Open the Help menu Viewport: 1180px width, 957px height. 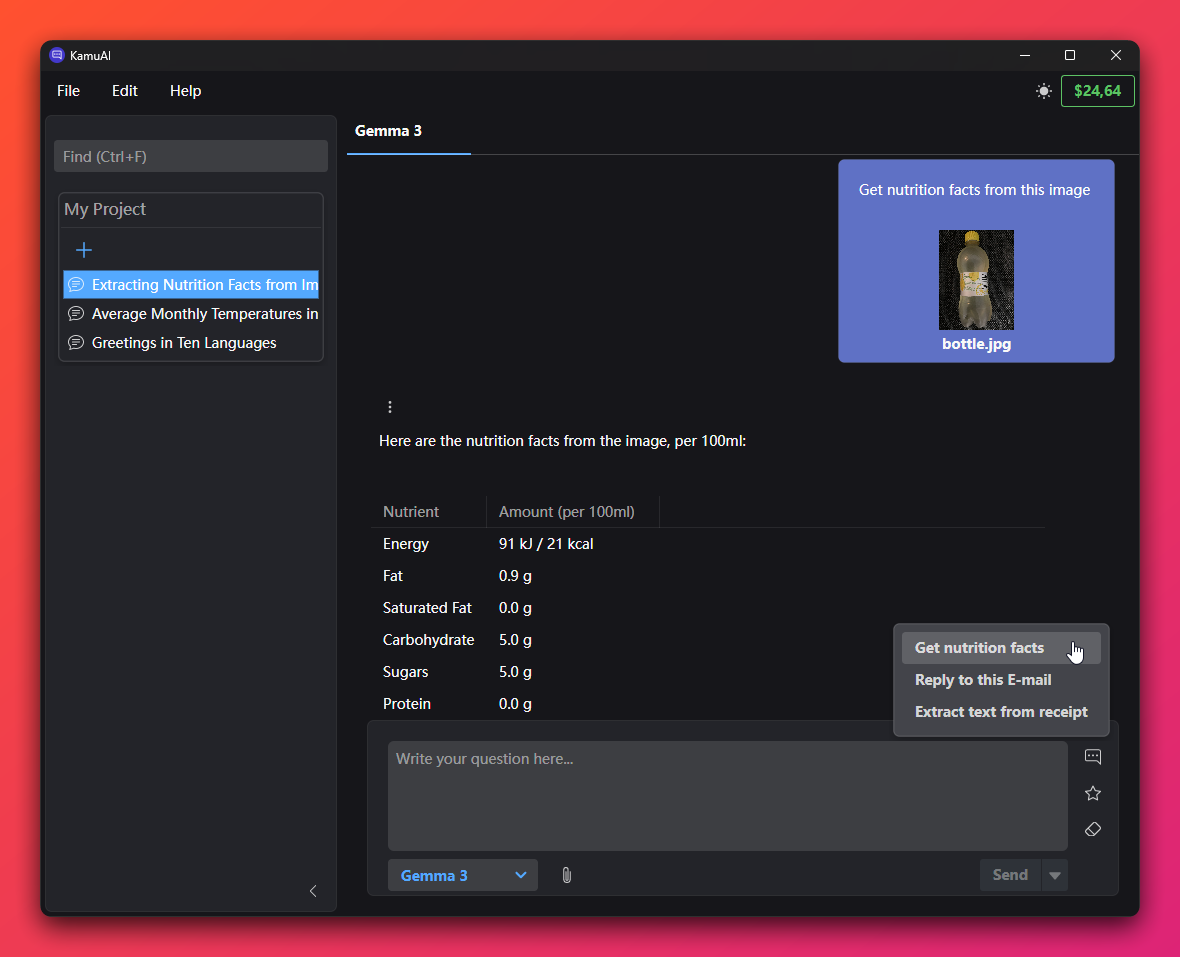point(185,91)
